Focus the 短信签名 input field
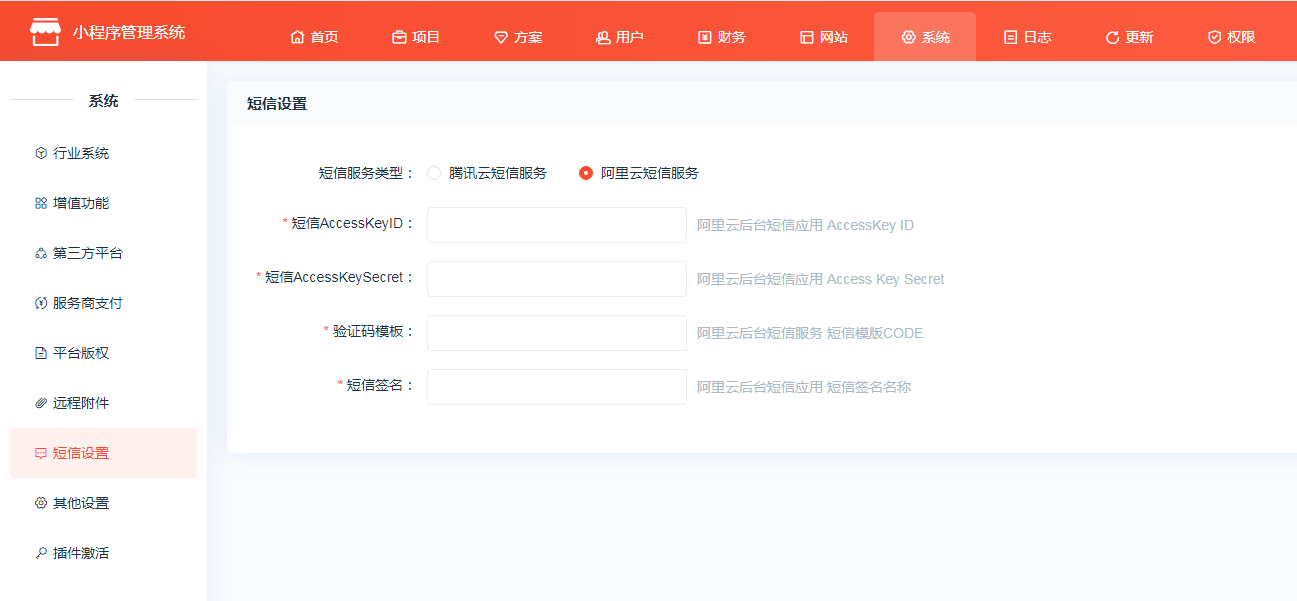Image resolution: width=1297 pixels, height=601 pixels. (x=557, y=387)
